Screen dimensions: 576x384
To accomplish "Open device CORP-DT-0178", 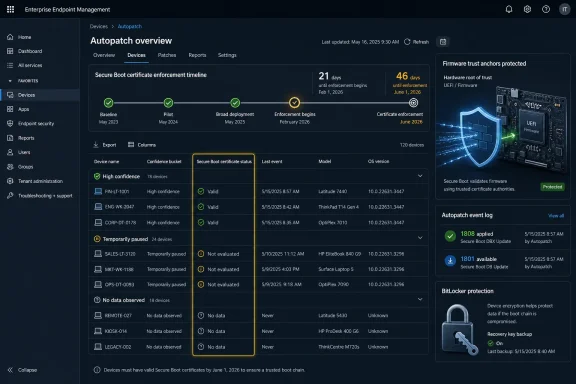I will pyautogui.click(x=120, y=223).
